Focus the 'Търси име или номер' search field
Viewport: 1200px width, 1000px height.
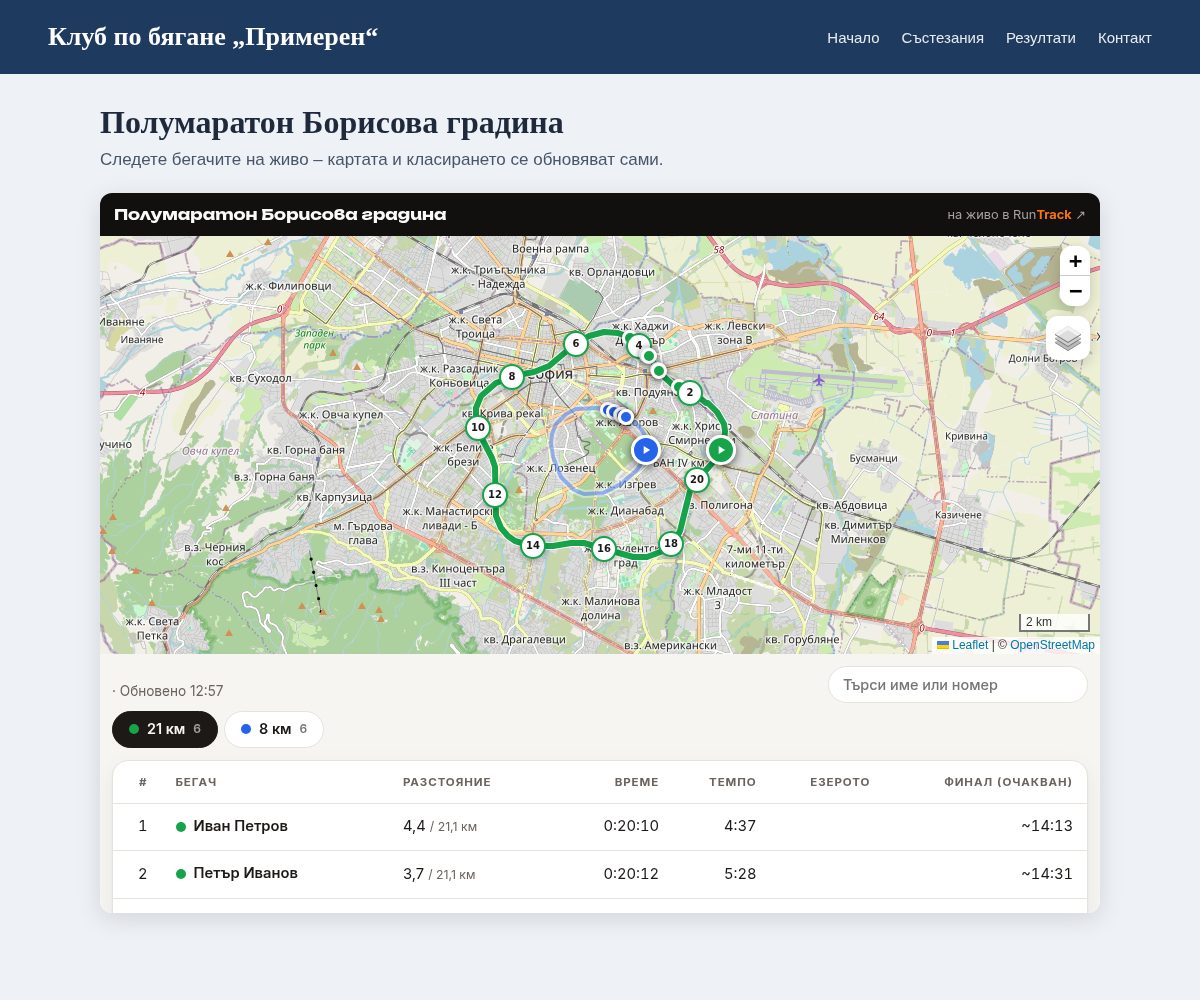[x=958, y=685]
